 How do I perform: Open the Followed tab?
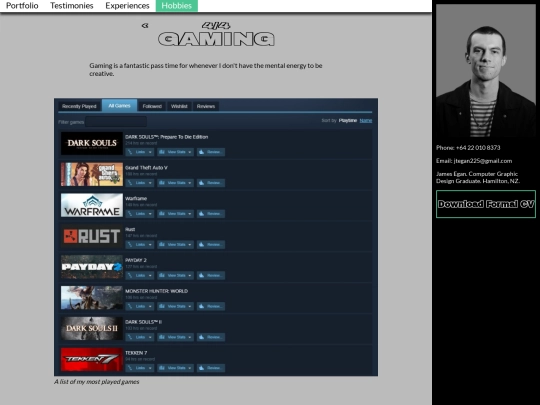(x=152, y=106)
